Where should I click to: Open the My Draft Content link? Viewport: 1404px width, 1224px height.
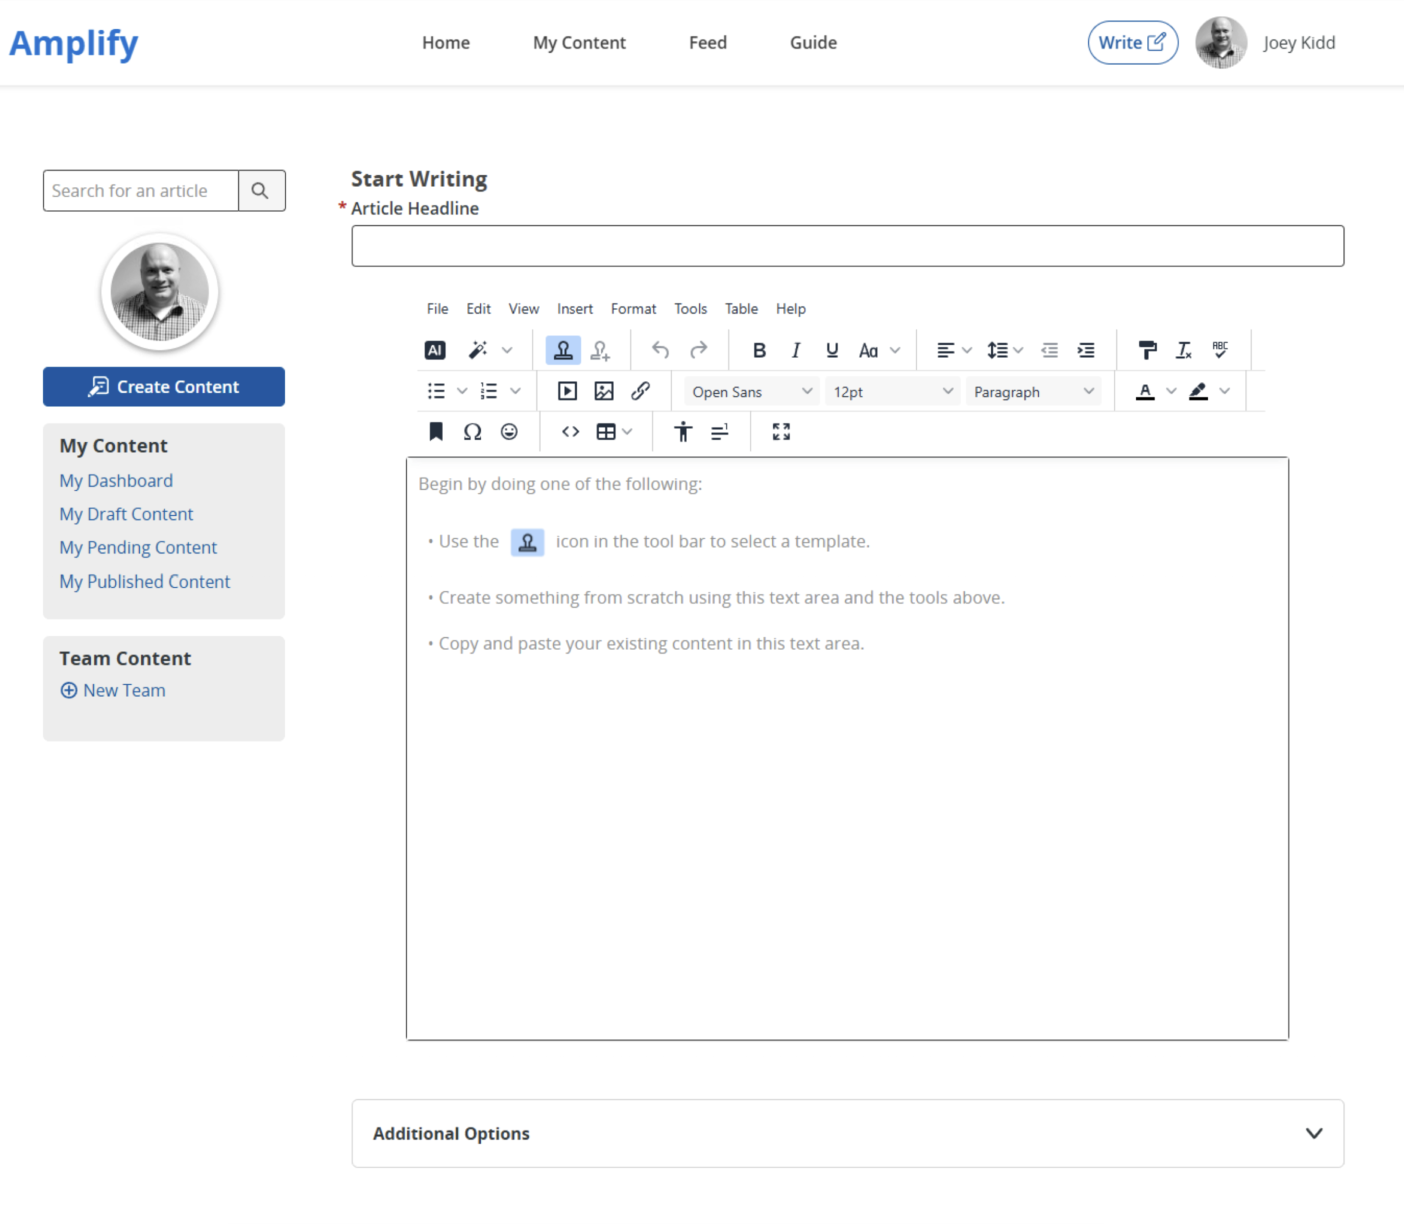pyautogui.click(x=126, y=514)
